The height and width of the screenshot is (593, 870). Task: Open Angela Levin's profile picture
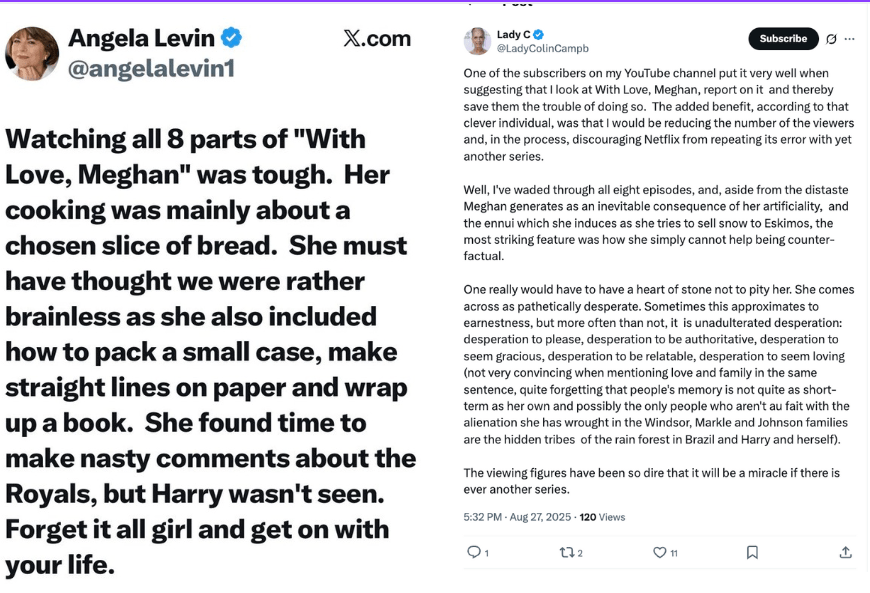coord(32,54)
